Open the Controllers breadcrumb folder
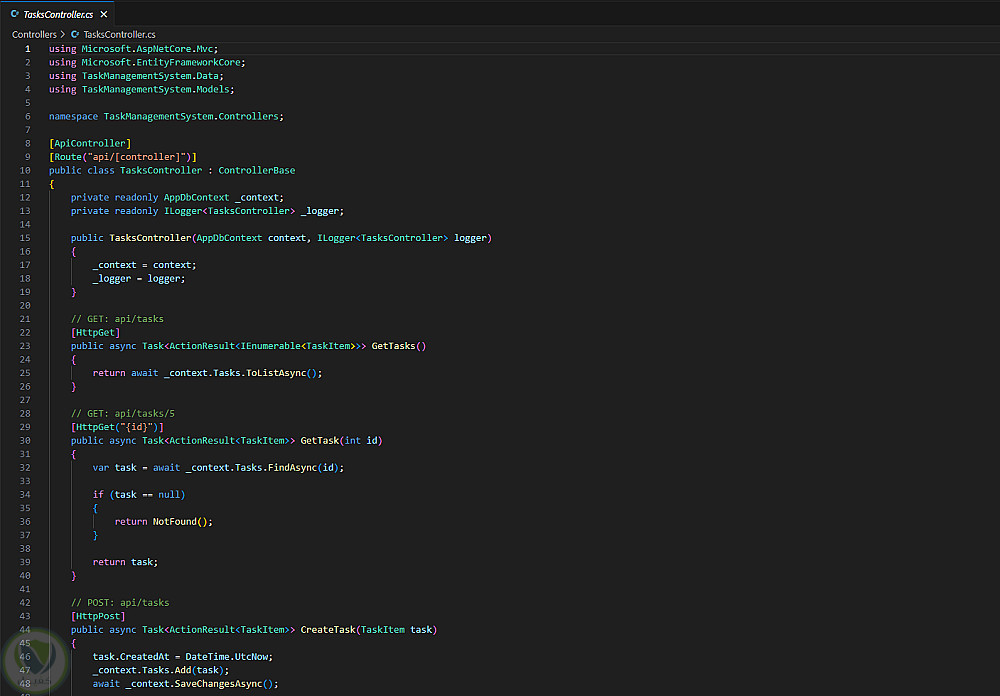The width and height of the screenshot is (1000, 696). click(34, 34)
